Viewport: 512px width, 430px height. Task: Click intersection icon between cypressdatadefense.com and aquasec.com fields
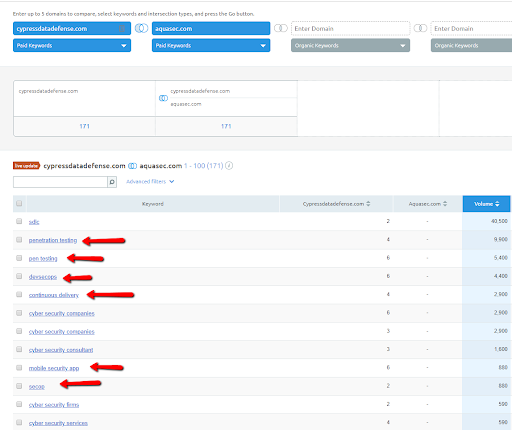pos(141,28)
